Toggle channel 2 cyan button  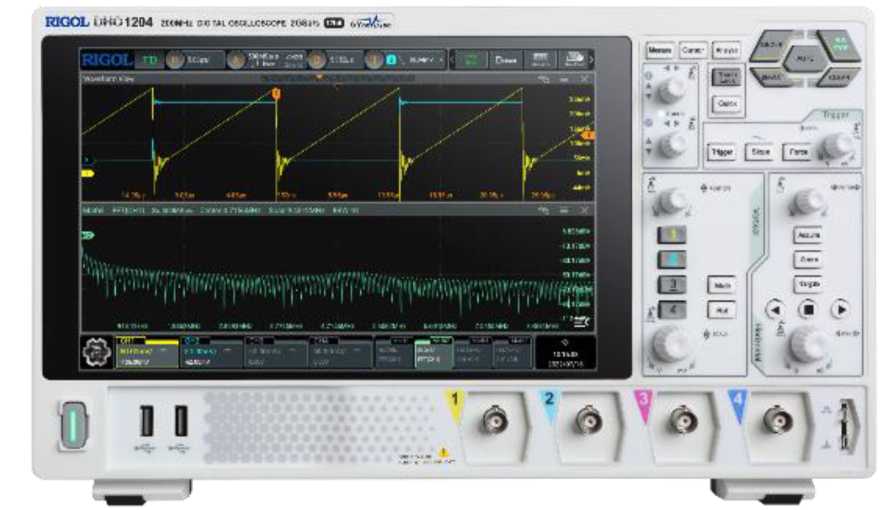(x=673, y=259)
